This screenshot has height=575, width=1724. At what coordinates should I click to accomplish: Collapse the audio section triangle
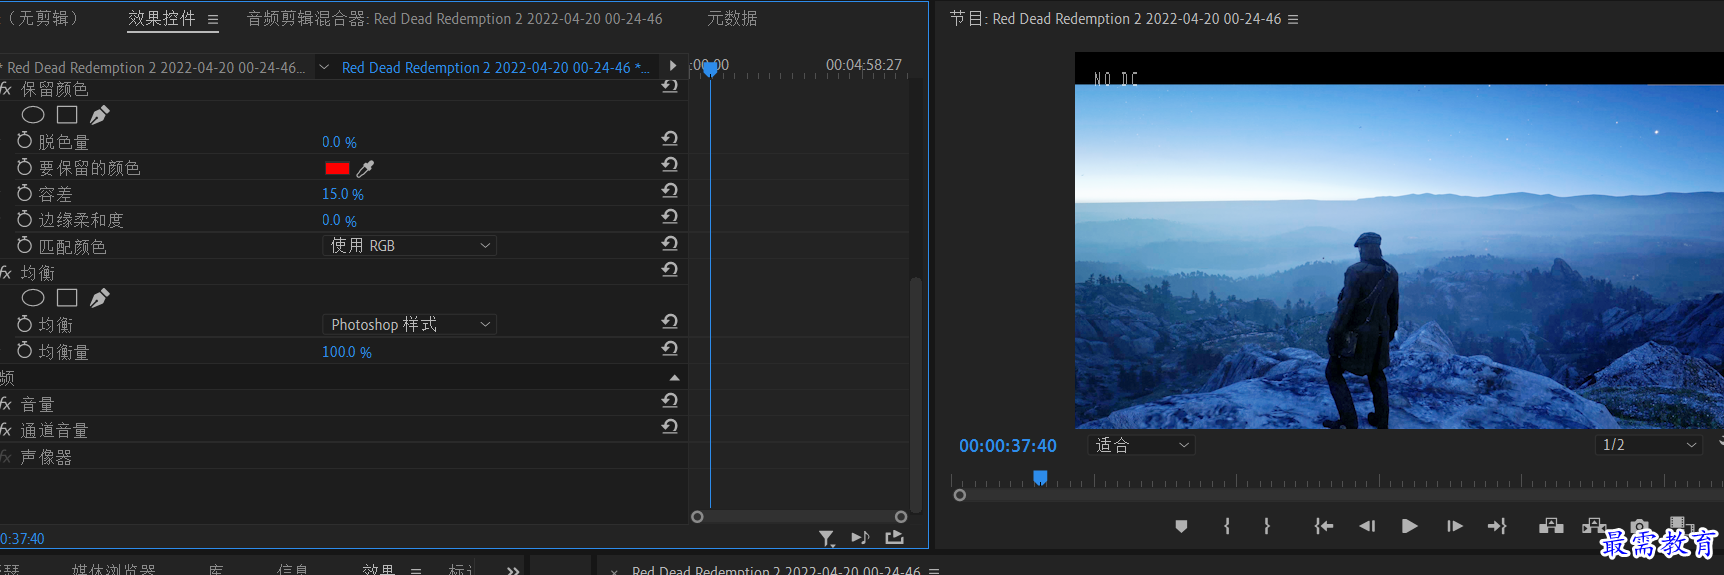675,378
